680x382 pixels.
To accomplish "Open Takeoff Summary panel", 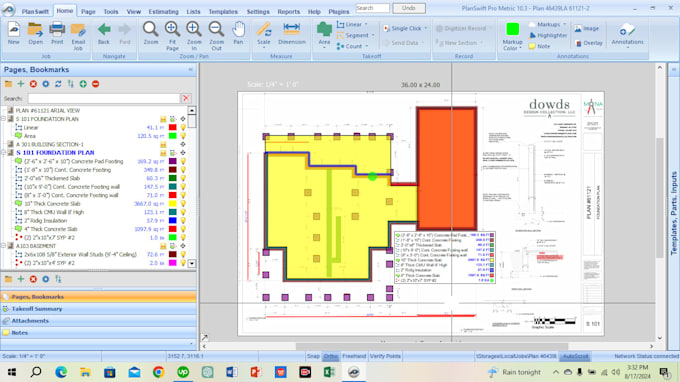I will (x=98, y=309).
